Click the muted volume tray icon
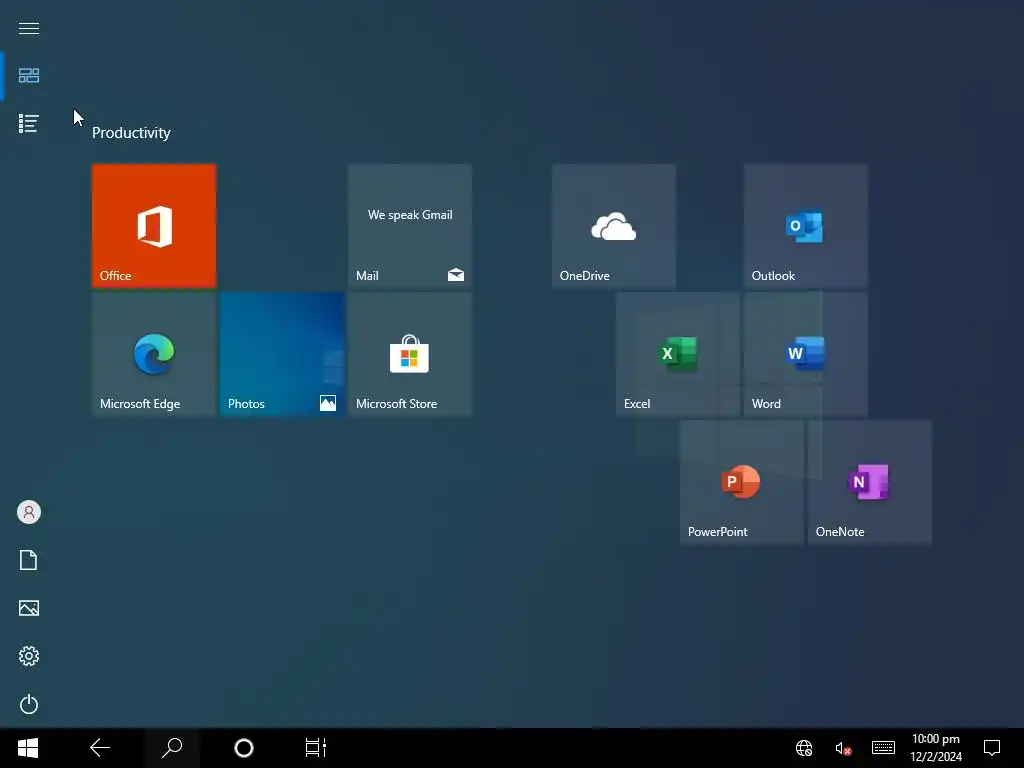1024x768 pixels. (843, 748)
